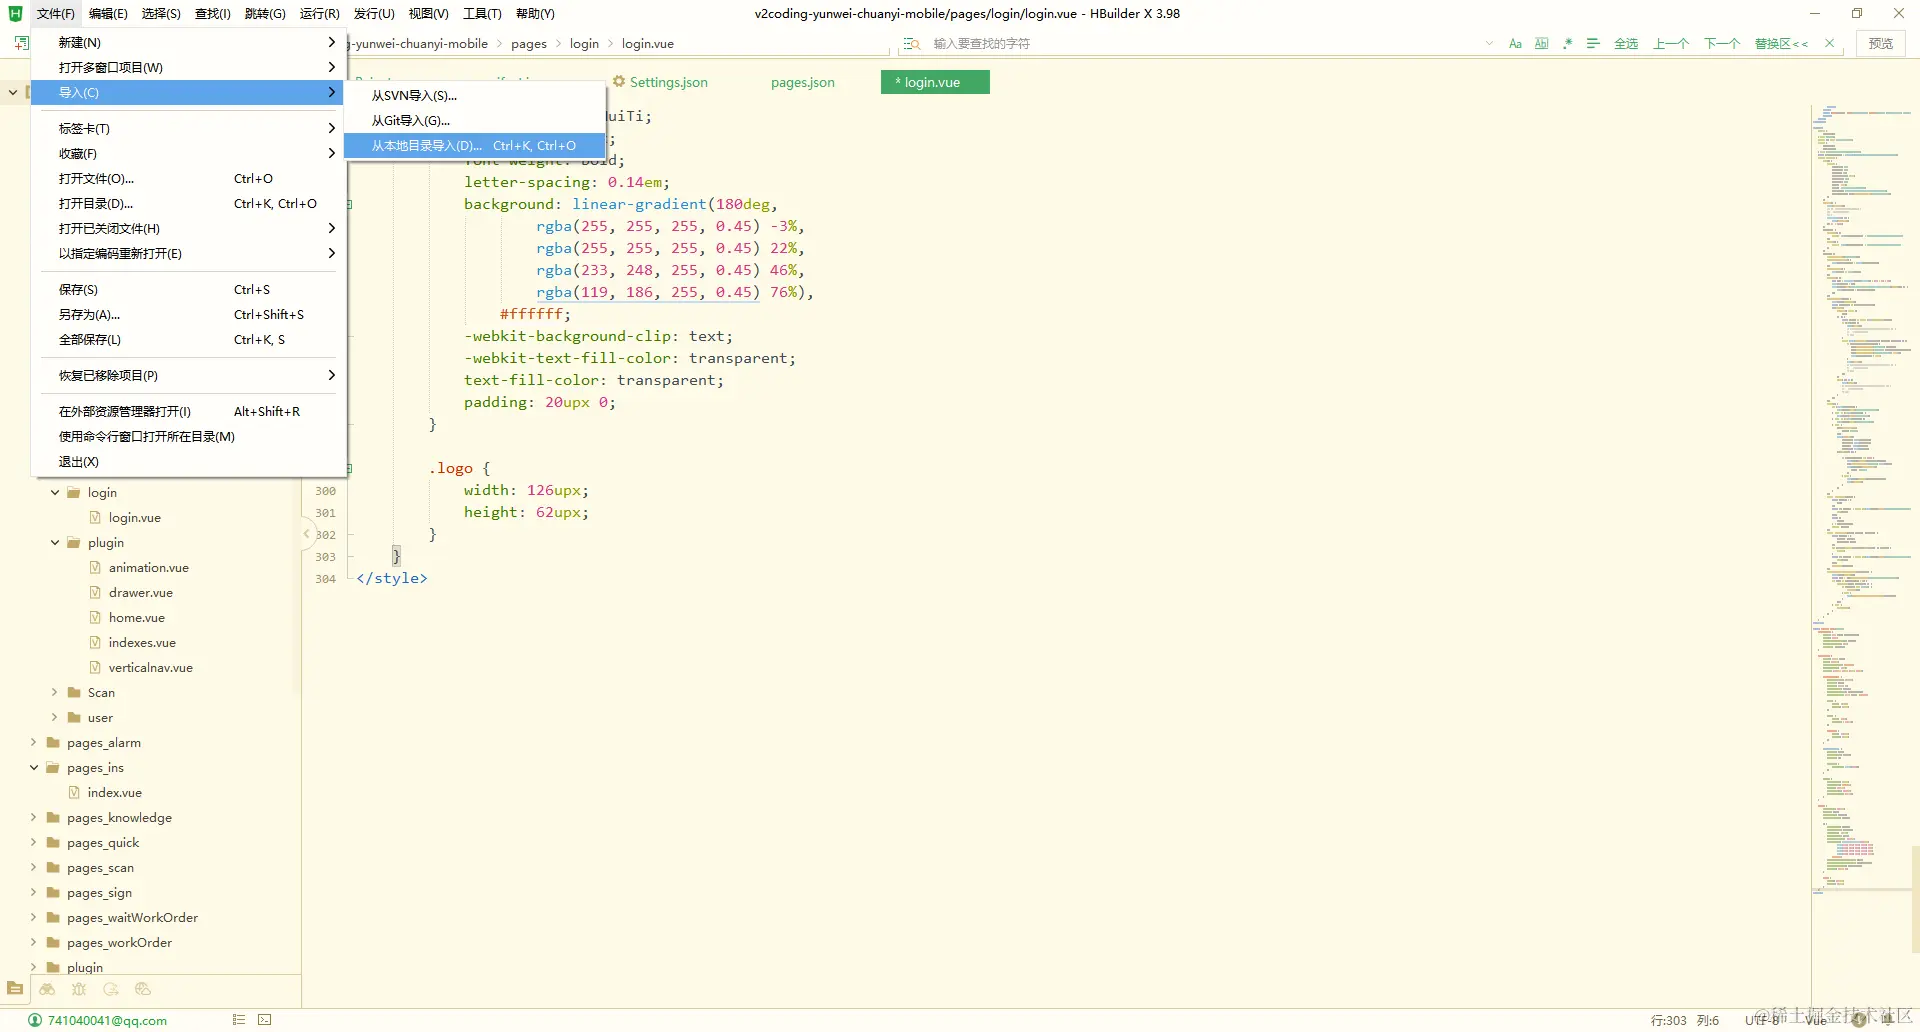Click 上一个 to find previous match

[x=1671, y=44]
